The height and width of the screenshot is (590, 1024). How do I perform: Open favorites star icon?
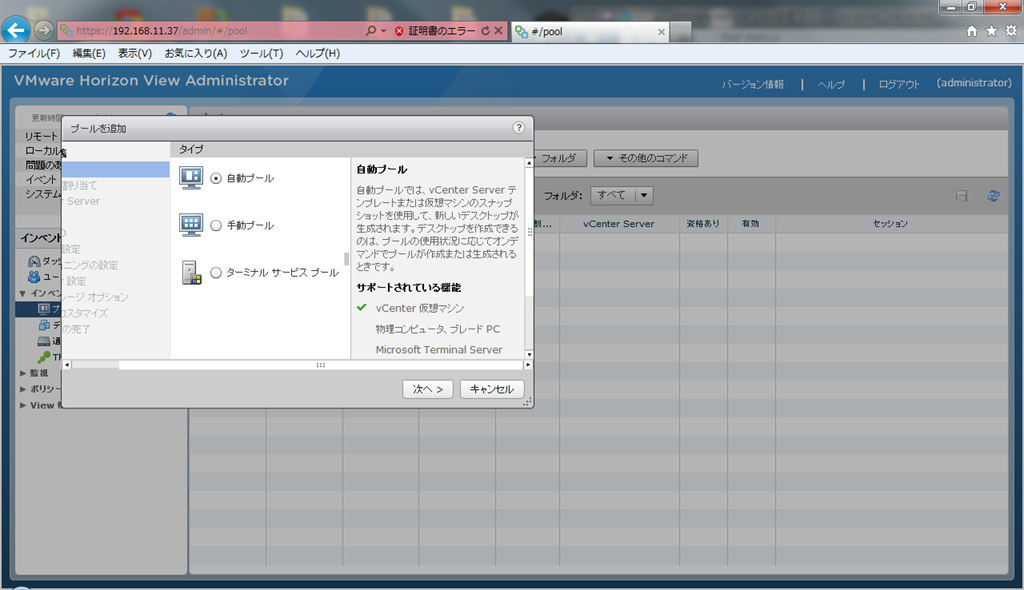pyautogui.click(x=991, y=31)
